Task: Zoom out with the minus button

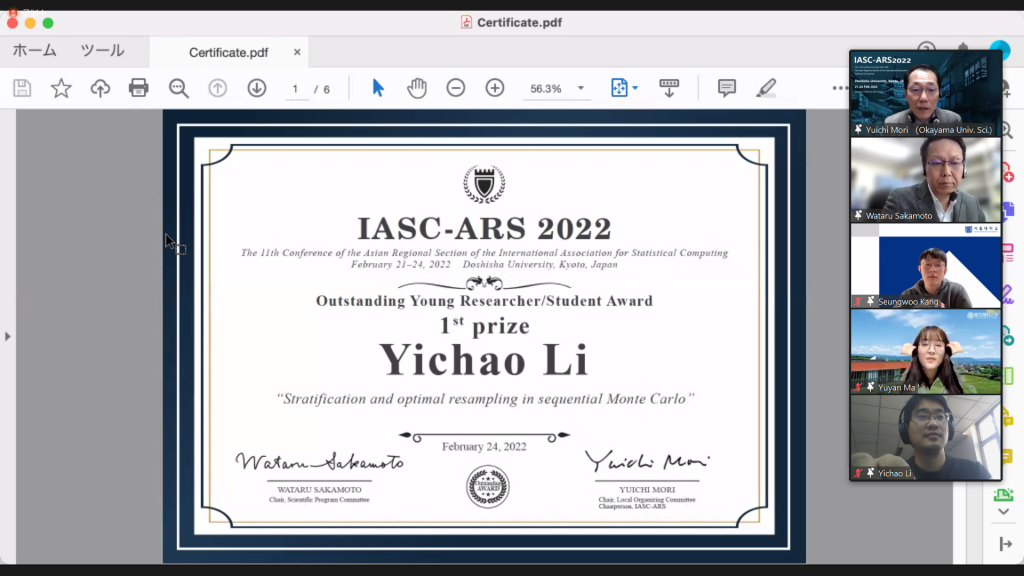Action: point(456,88)
